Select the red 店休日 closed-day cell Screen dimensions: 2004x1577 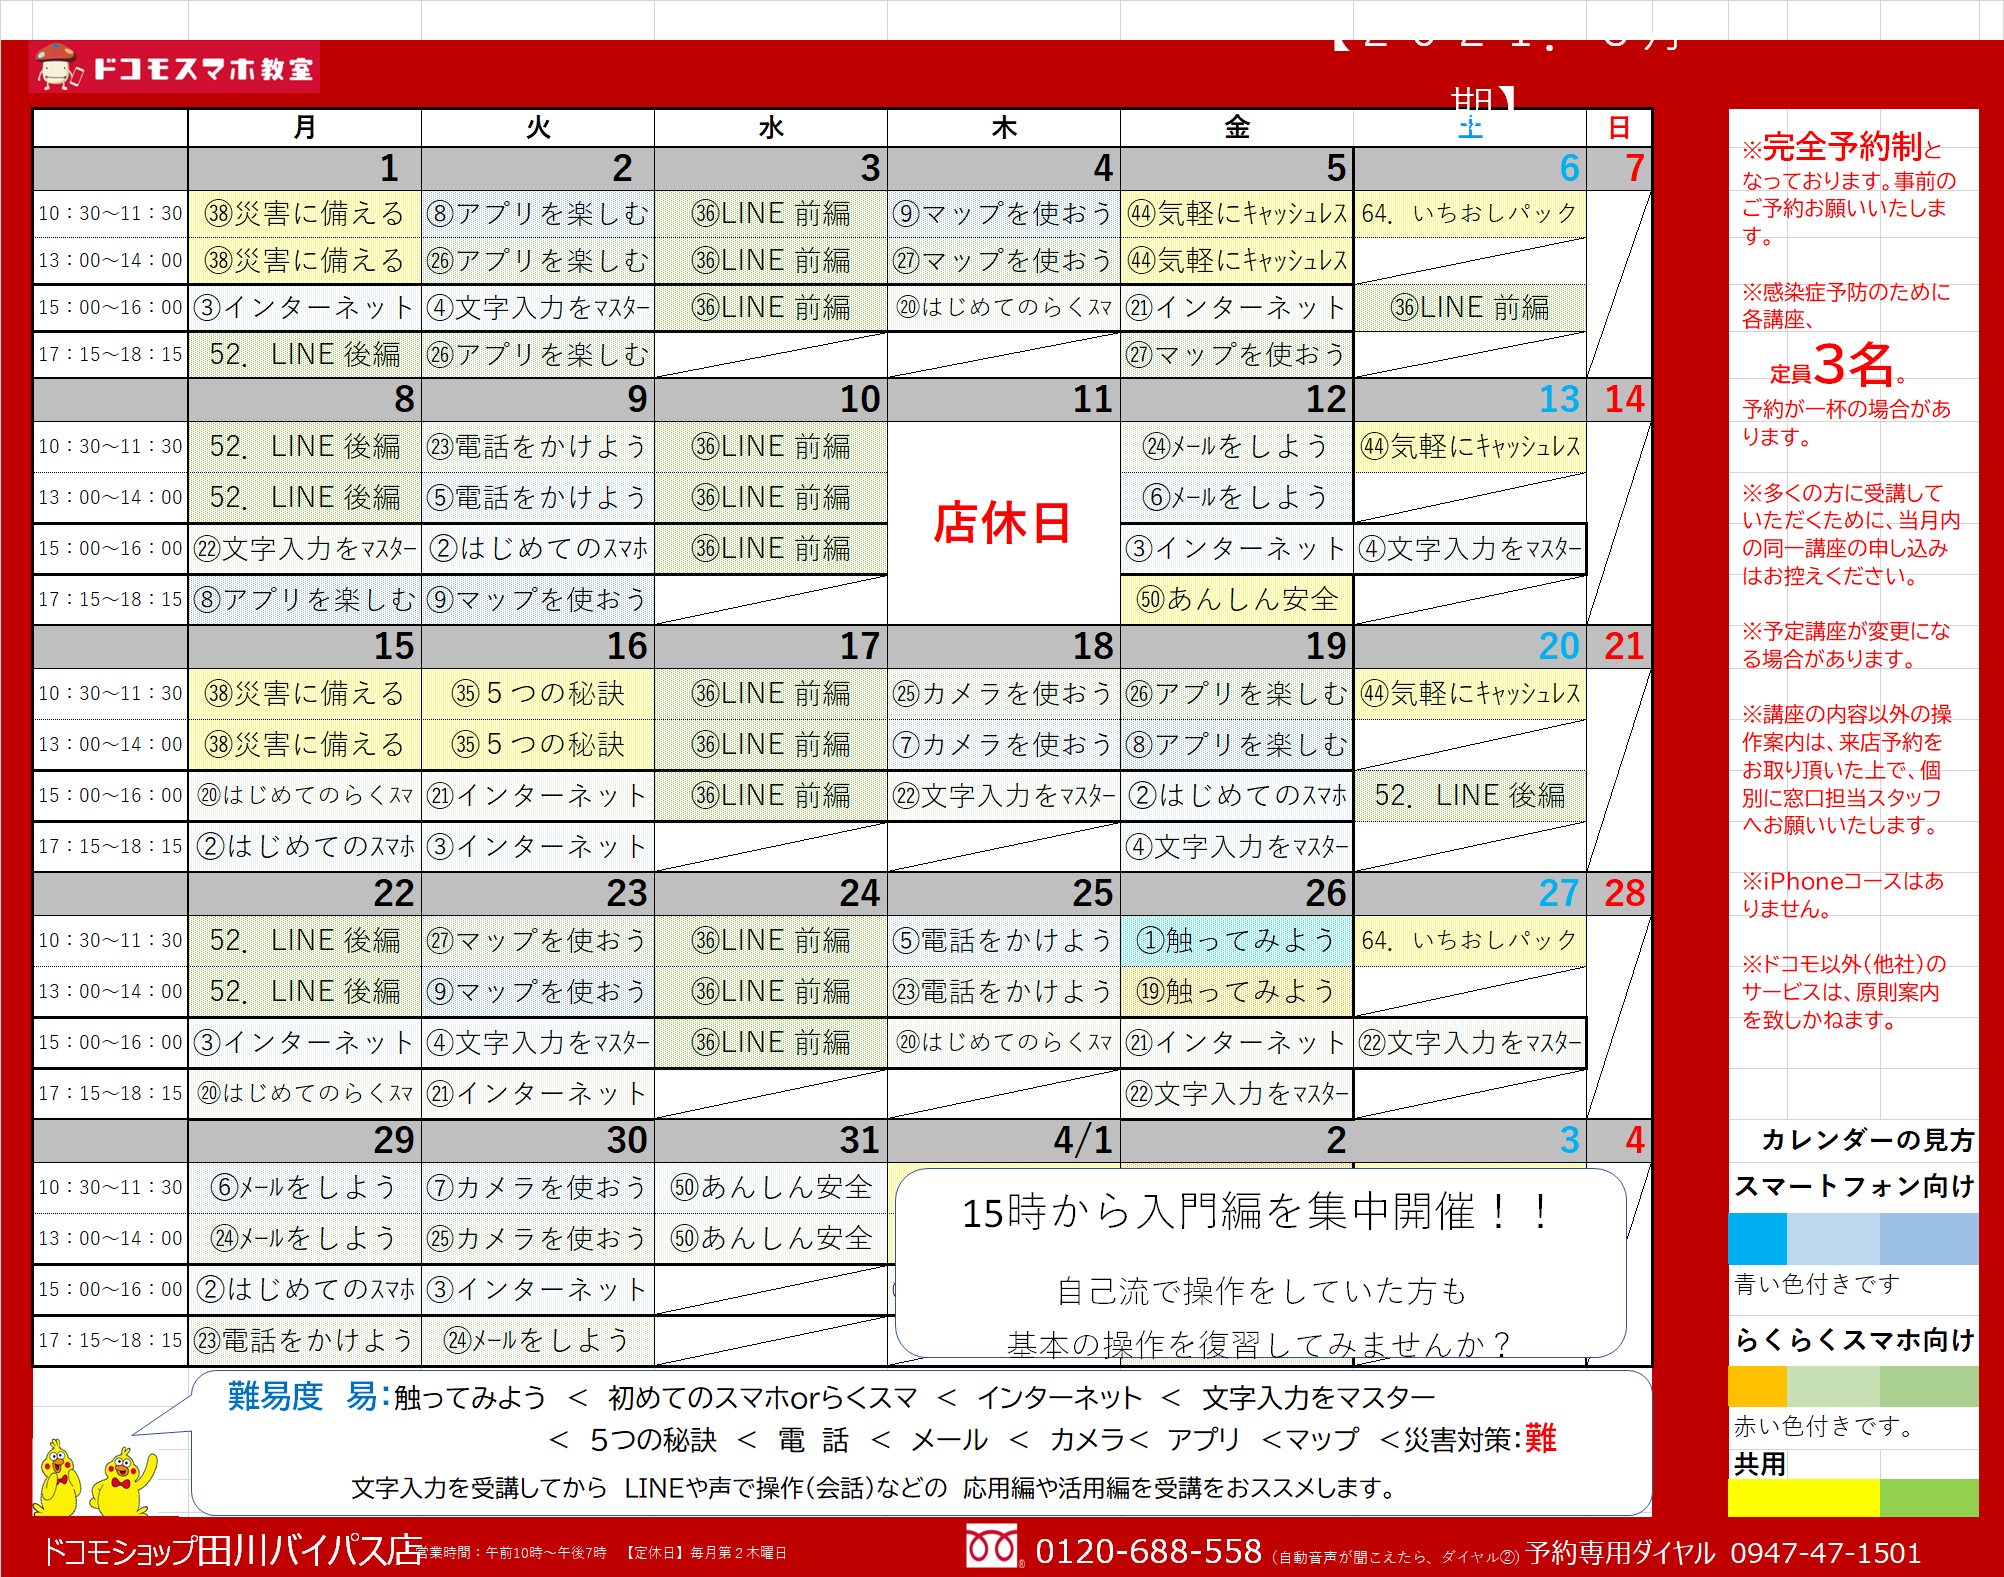pyautogui.click(x=1003, y=523)
